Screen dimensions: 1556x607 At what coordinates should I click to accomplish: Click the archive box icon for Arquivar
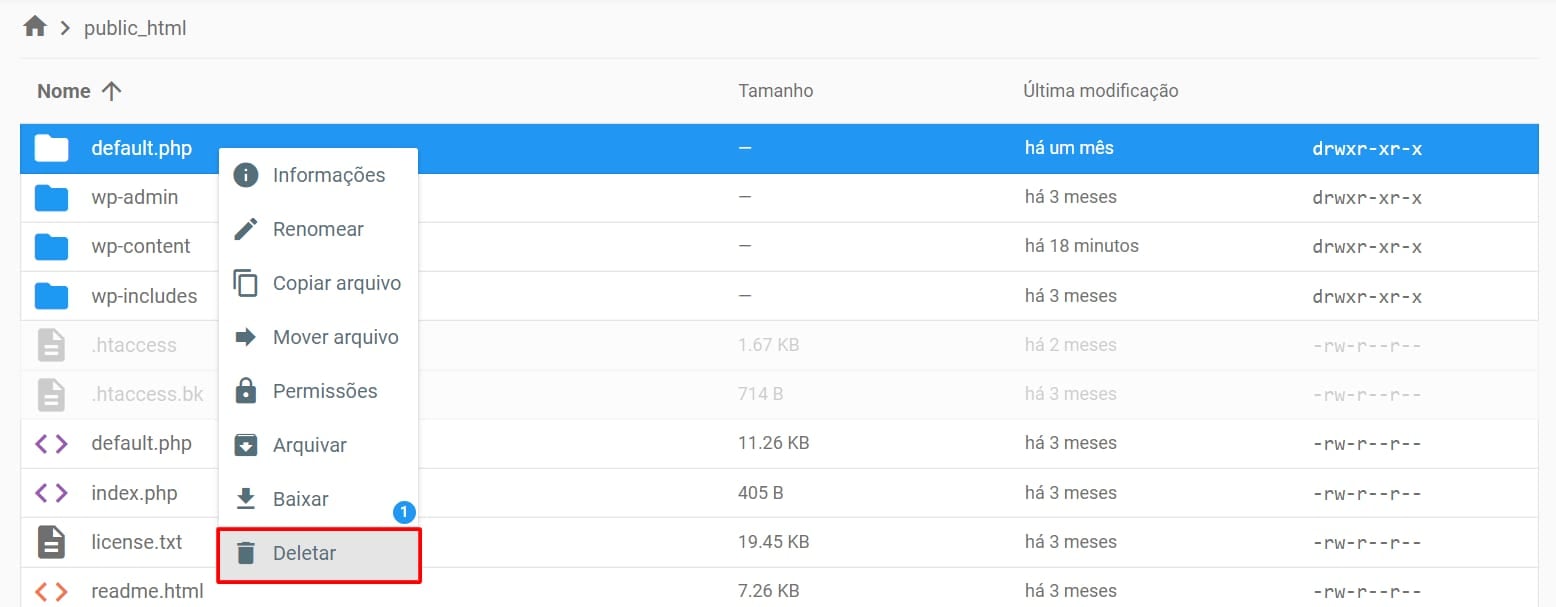click(245, 445)
